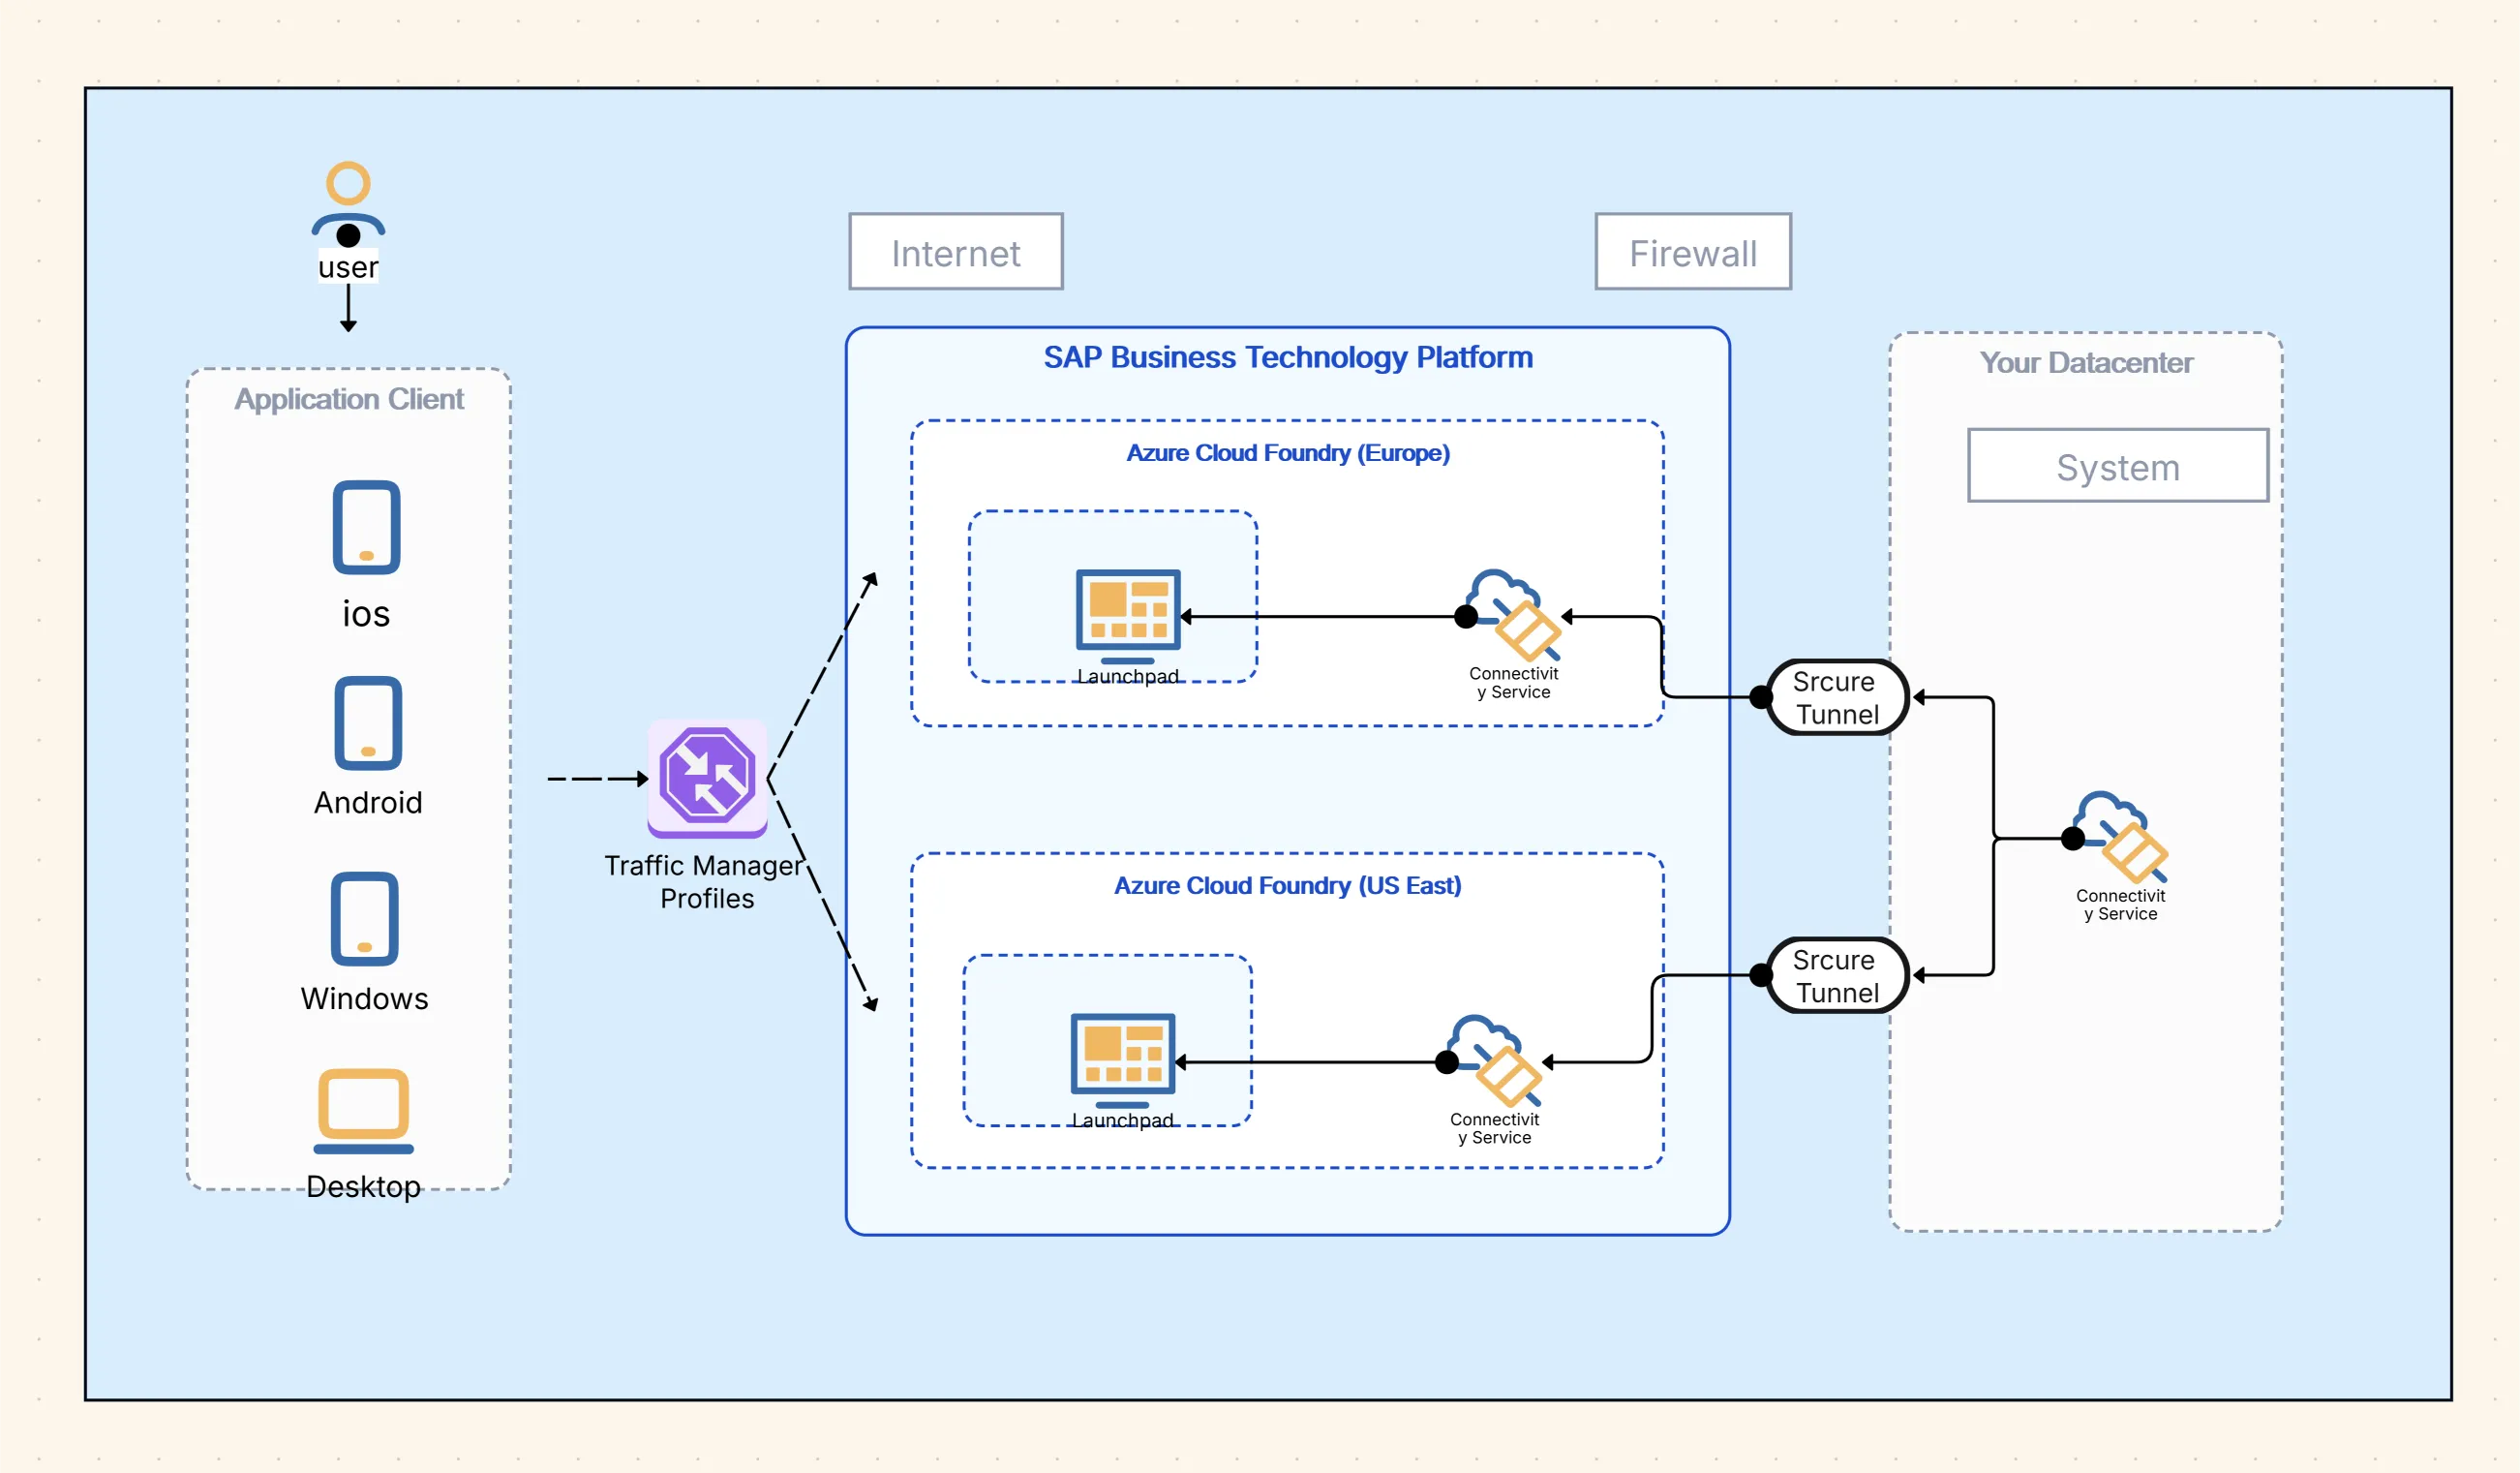Viewport: 2520px width, 1473px height.
Task: Select the Application Client group title
Action: click(x=348, y=399)
